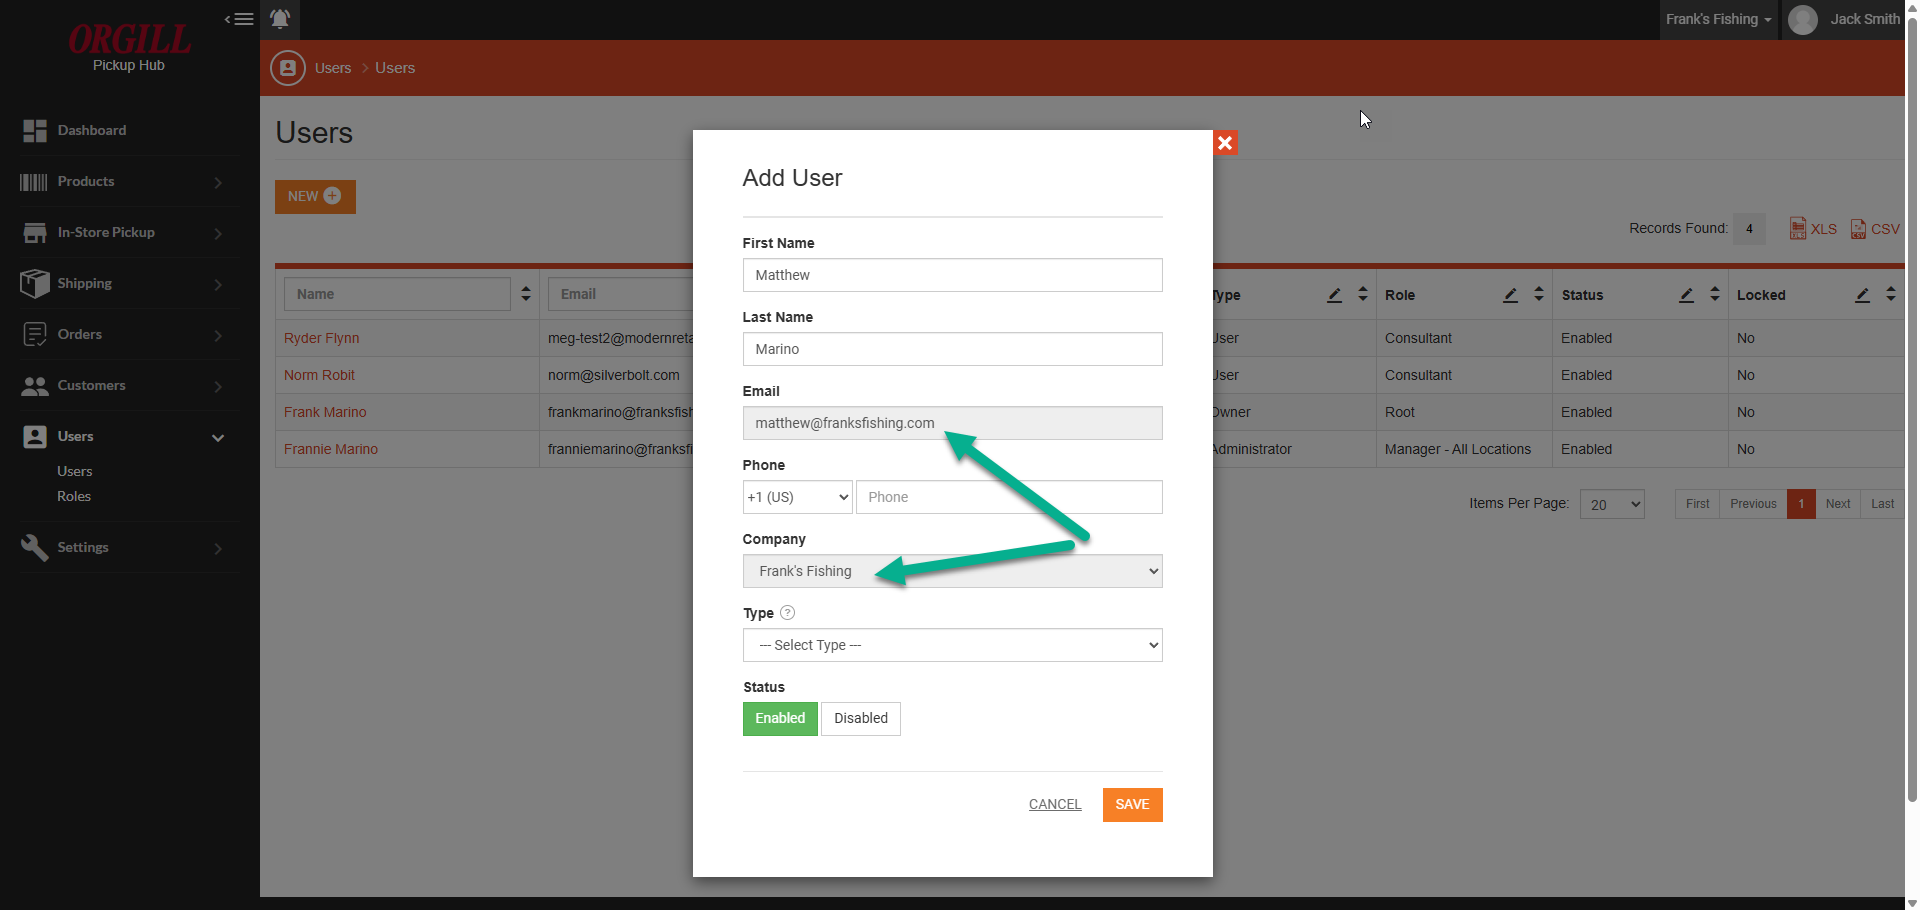Click the Settings wrench icon
Viewport: 1920px width, 910px height.
pos(35,548)
